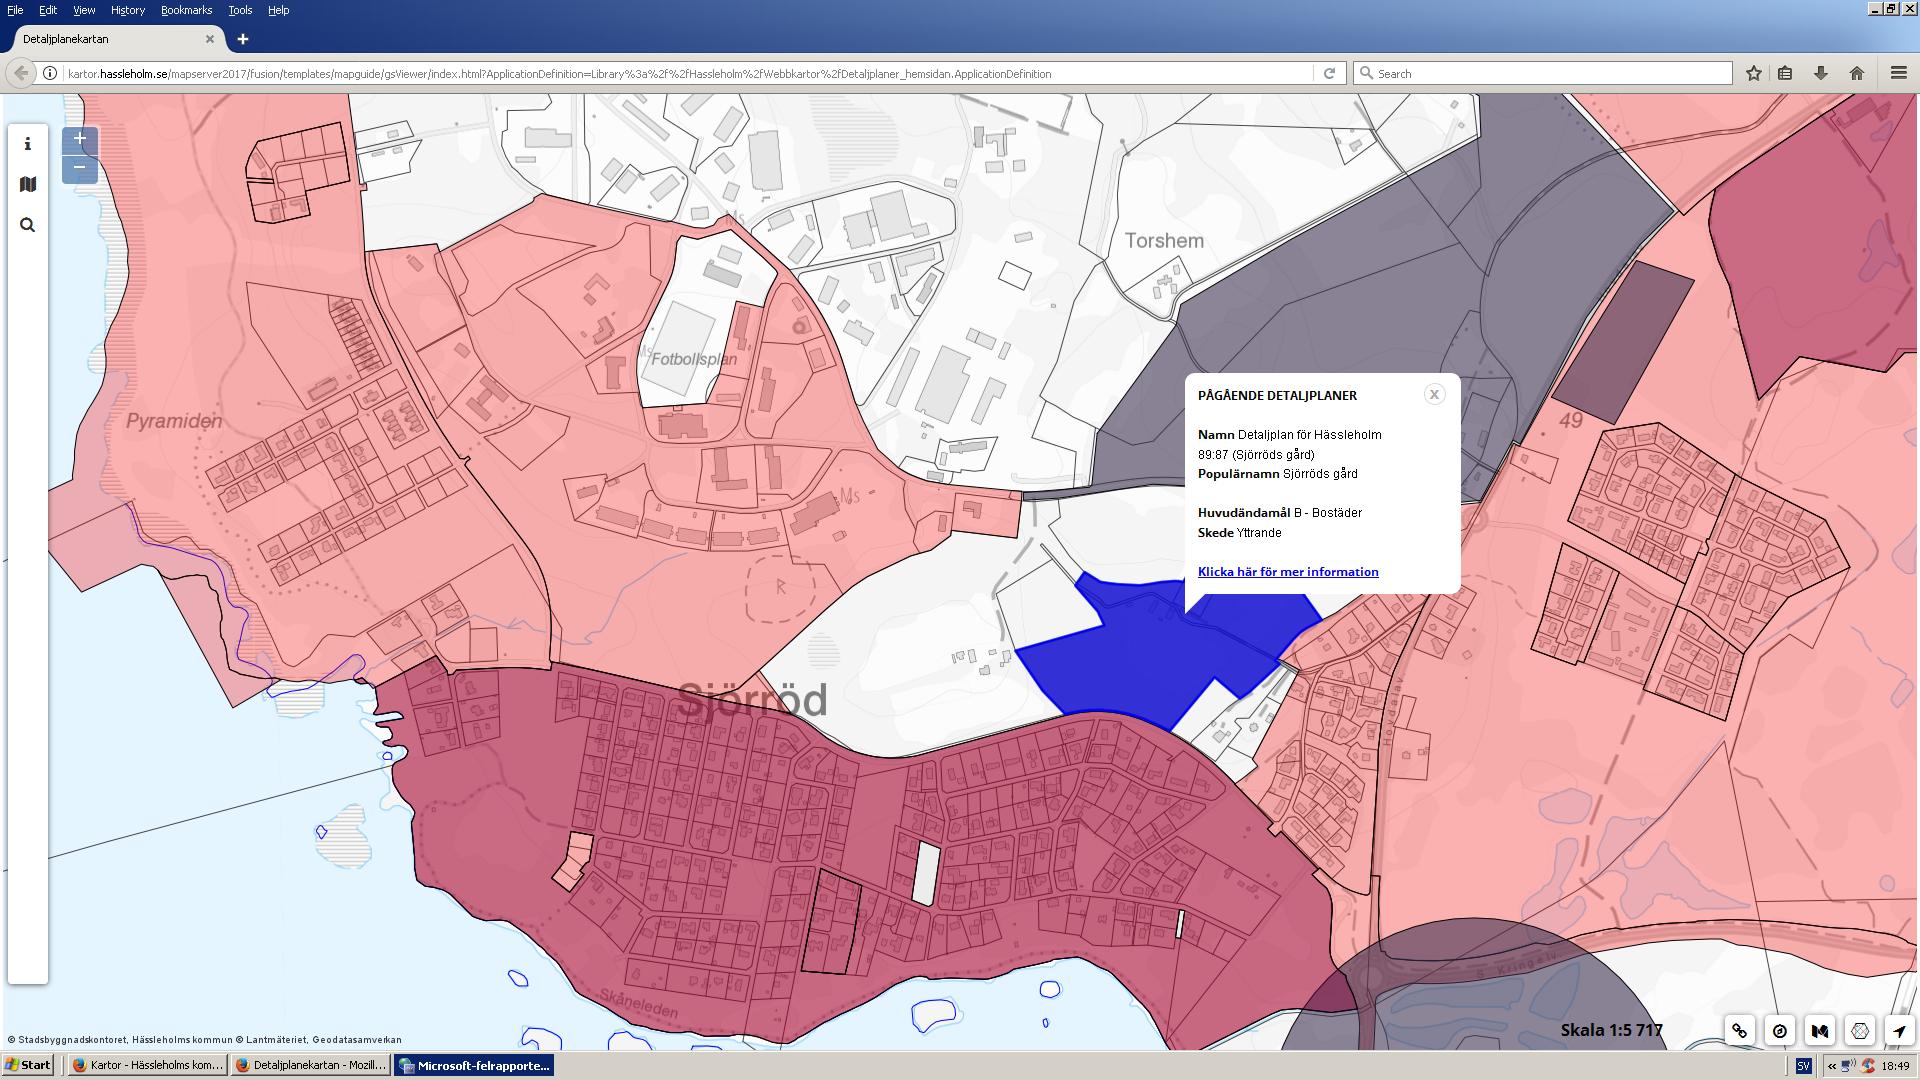Switch to 'Detaljplanekartan - Mozill...' taskbar window
The width and height of the screenshot is (1920, 1080).
(x=311, y=1065)
